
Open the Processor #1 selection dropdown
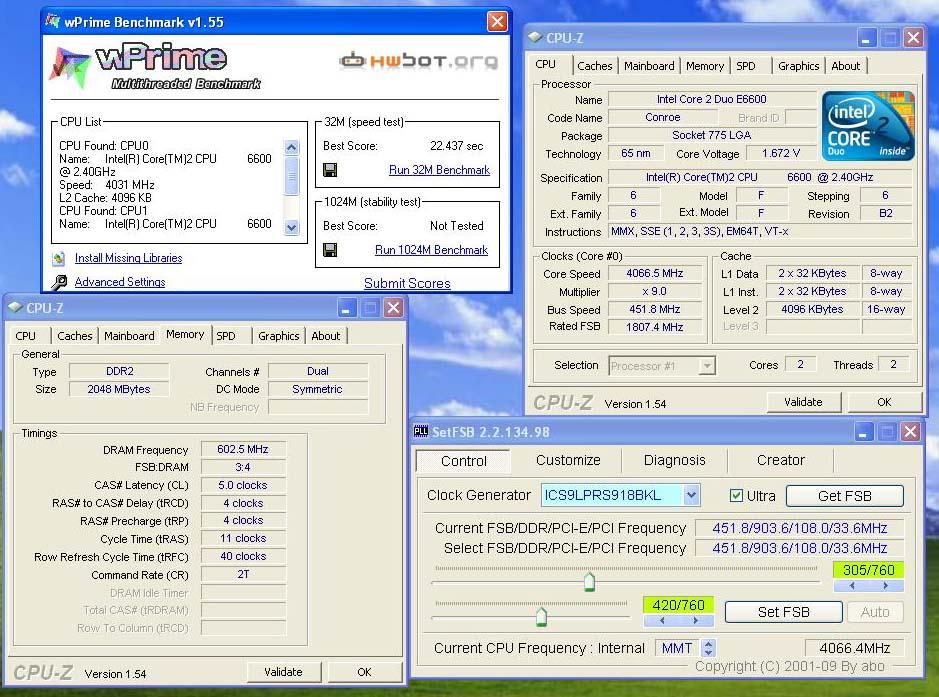tap(707, 365)
